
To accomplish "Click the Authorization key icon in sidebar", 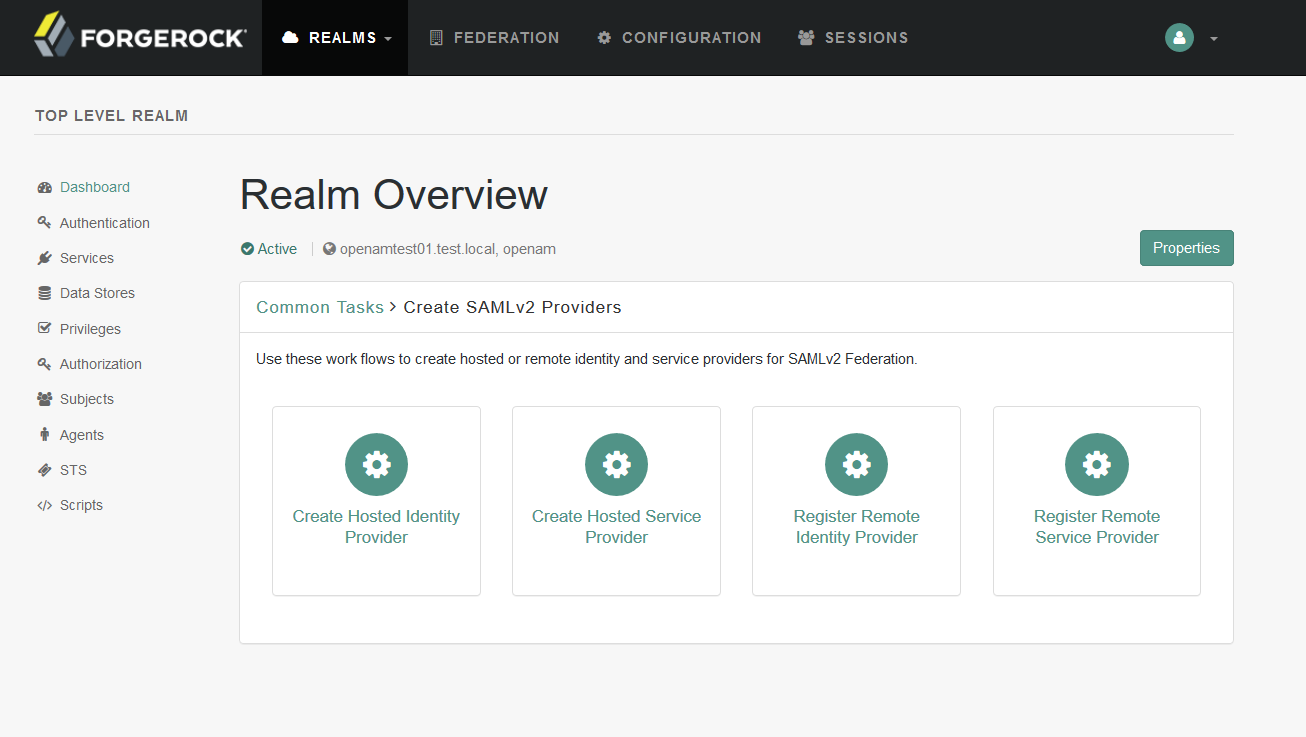I will point(44,364).
